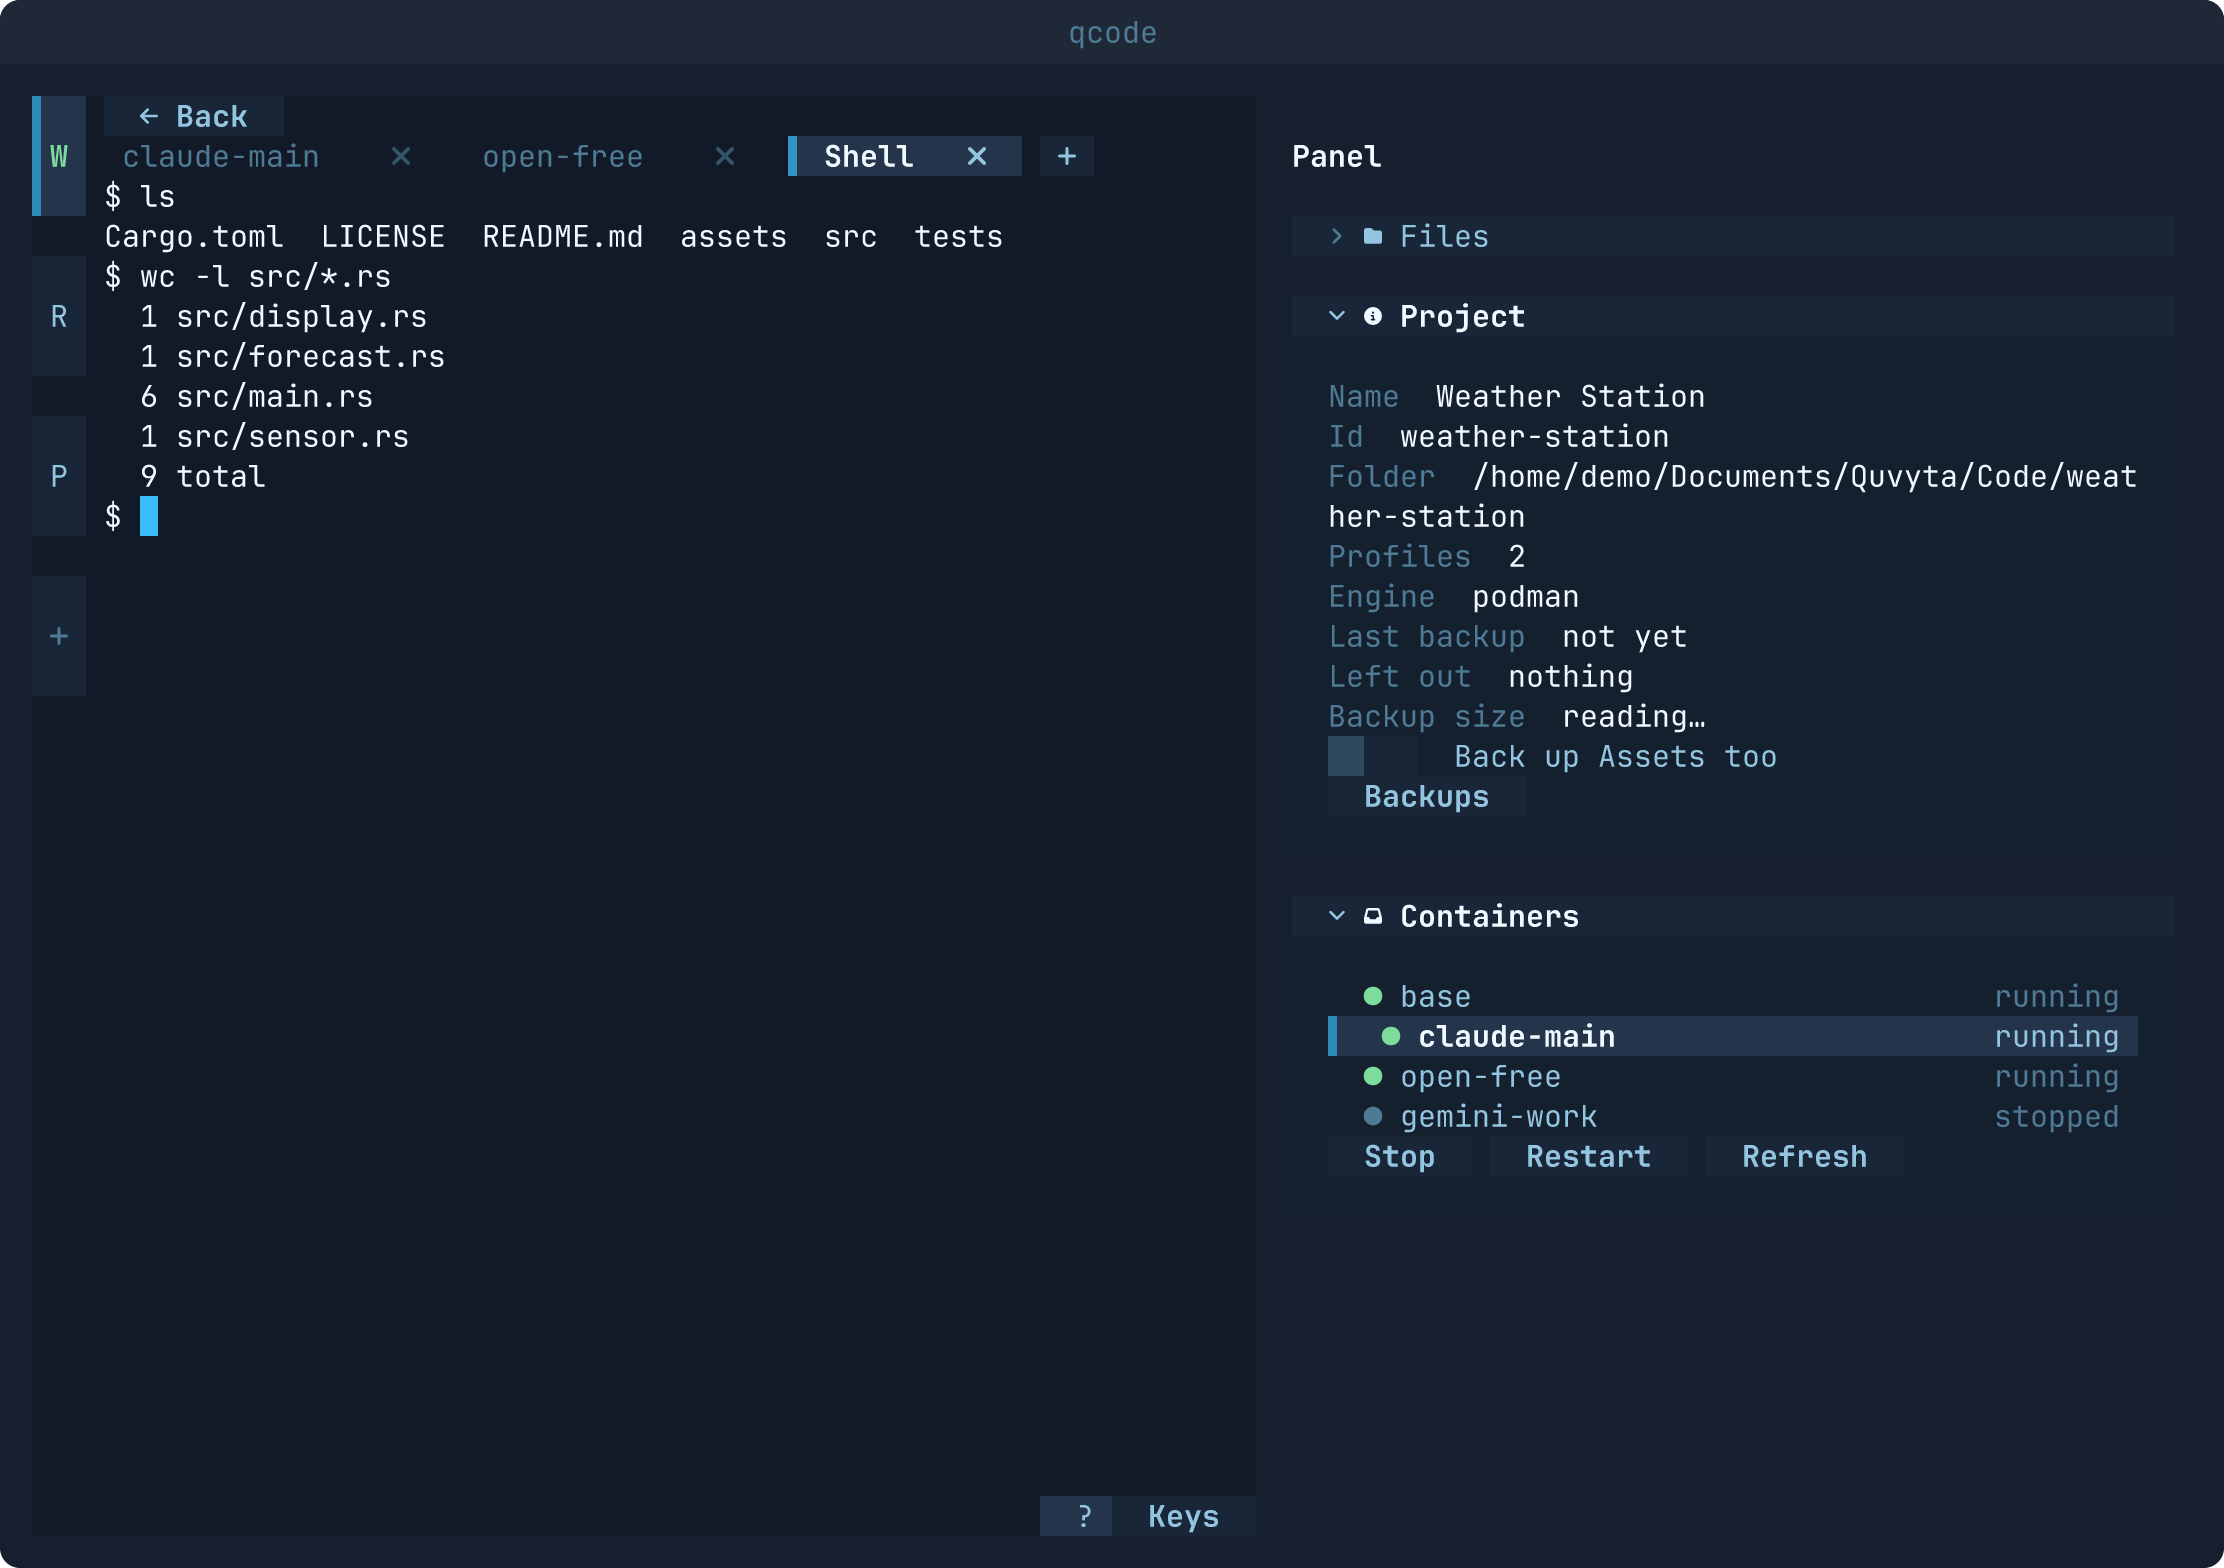
Task: Close the Shell tab
Action: coord(977,156)
